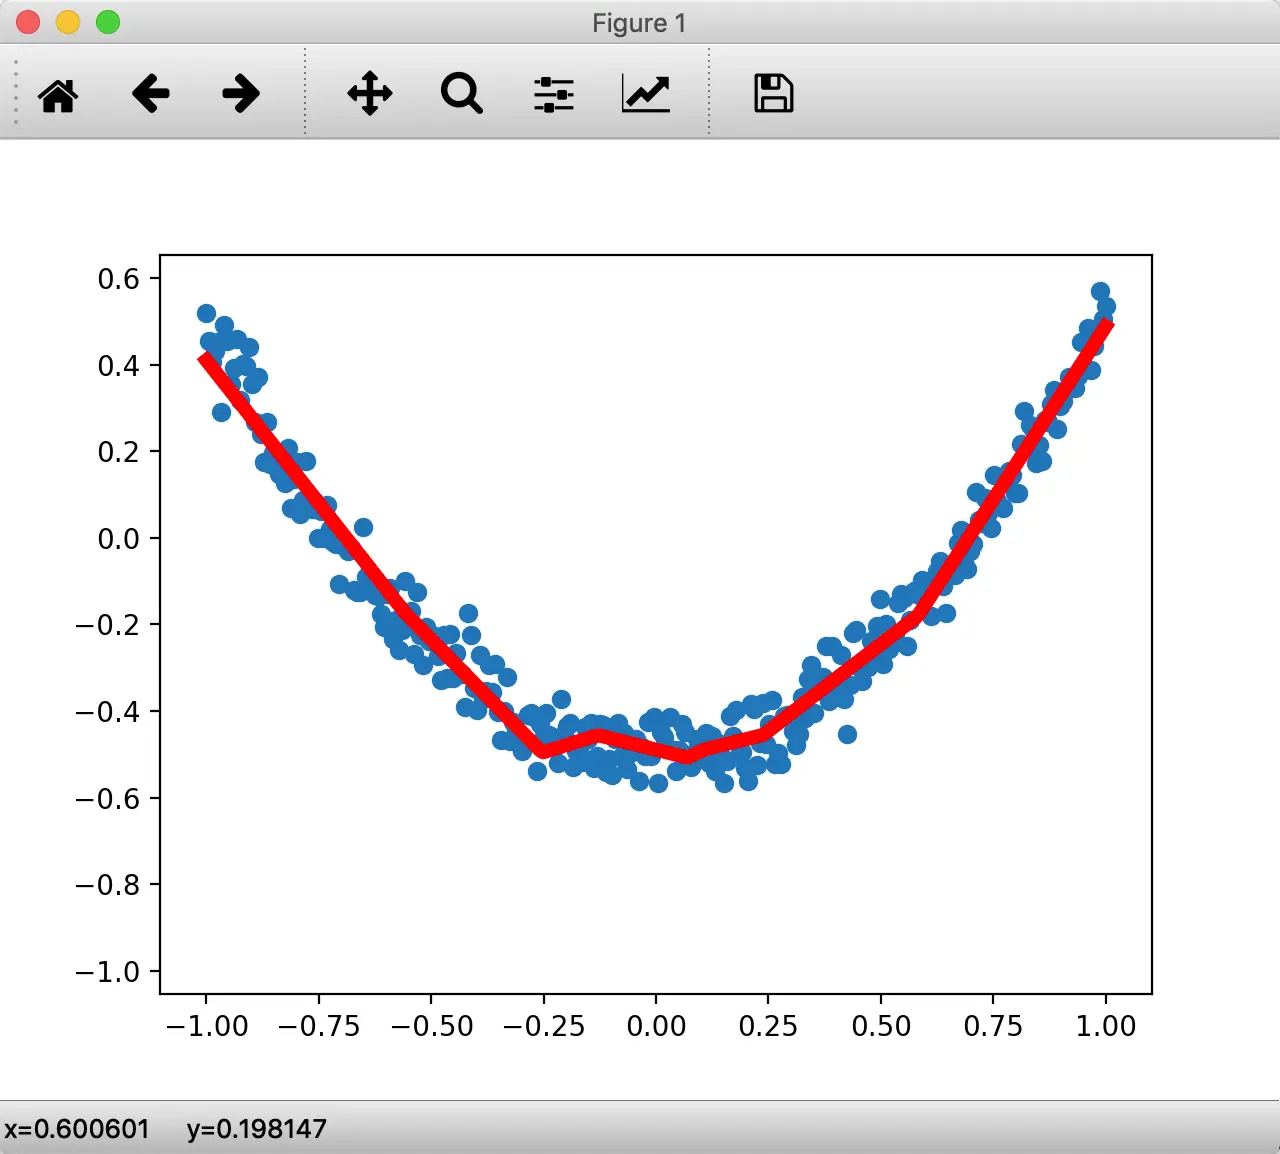Click the y-axis tick label −0.2

pyautogui.click(x=108, y=625)
